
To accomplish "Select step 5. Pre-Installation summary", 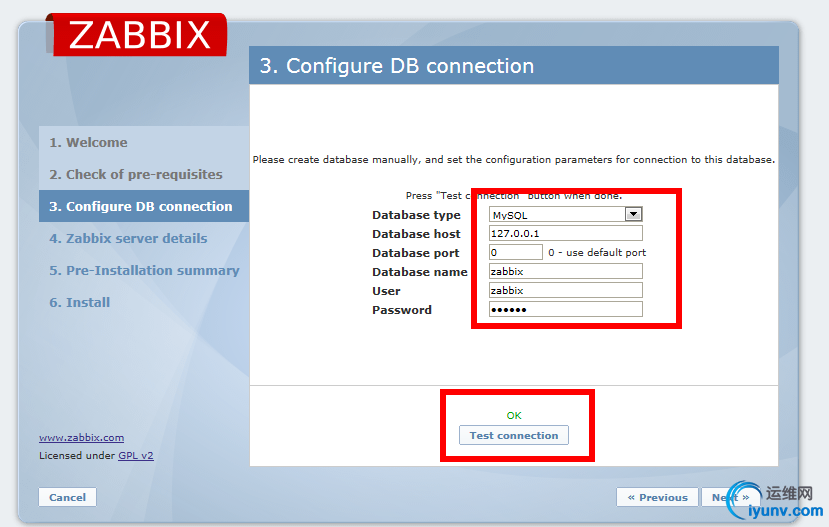I will tap(144, 271).
